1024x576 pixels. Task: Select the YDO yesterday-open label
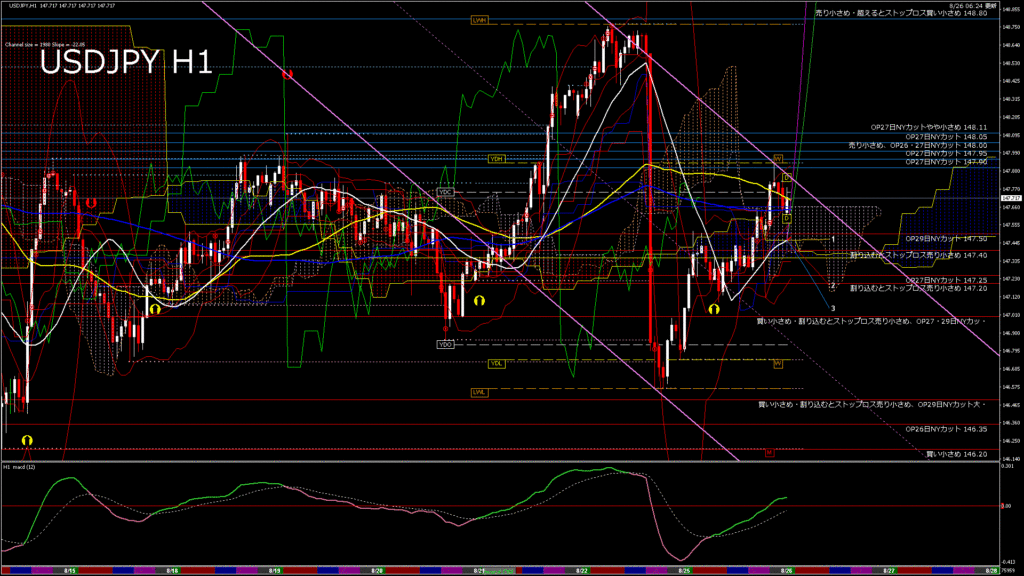[445, 344]
